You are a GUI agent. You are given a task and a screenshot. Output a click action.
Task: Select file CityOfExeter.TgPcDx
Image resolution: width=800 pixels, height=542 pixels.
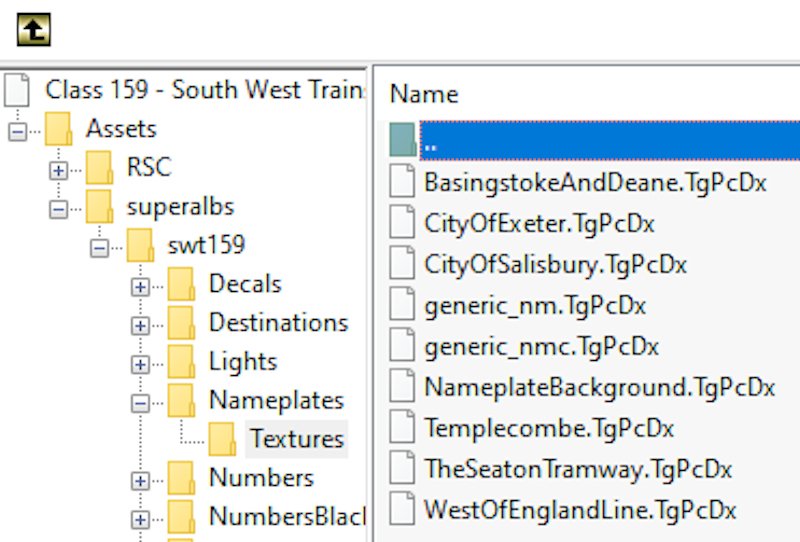[539, 224]
